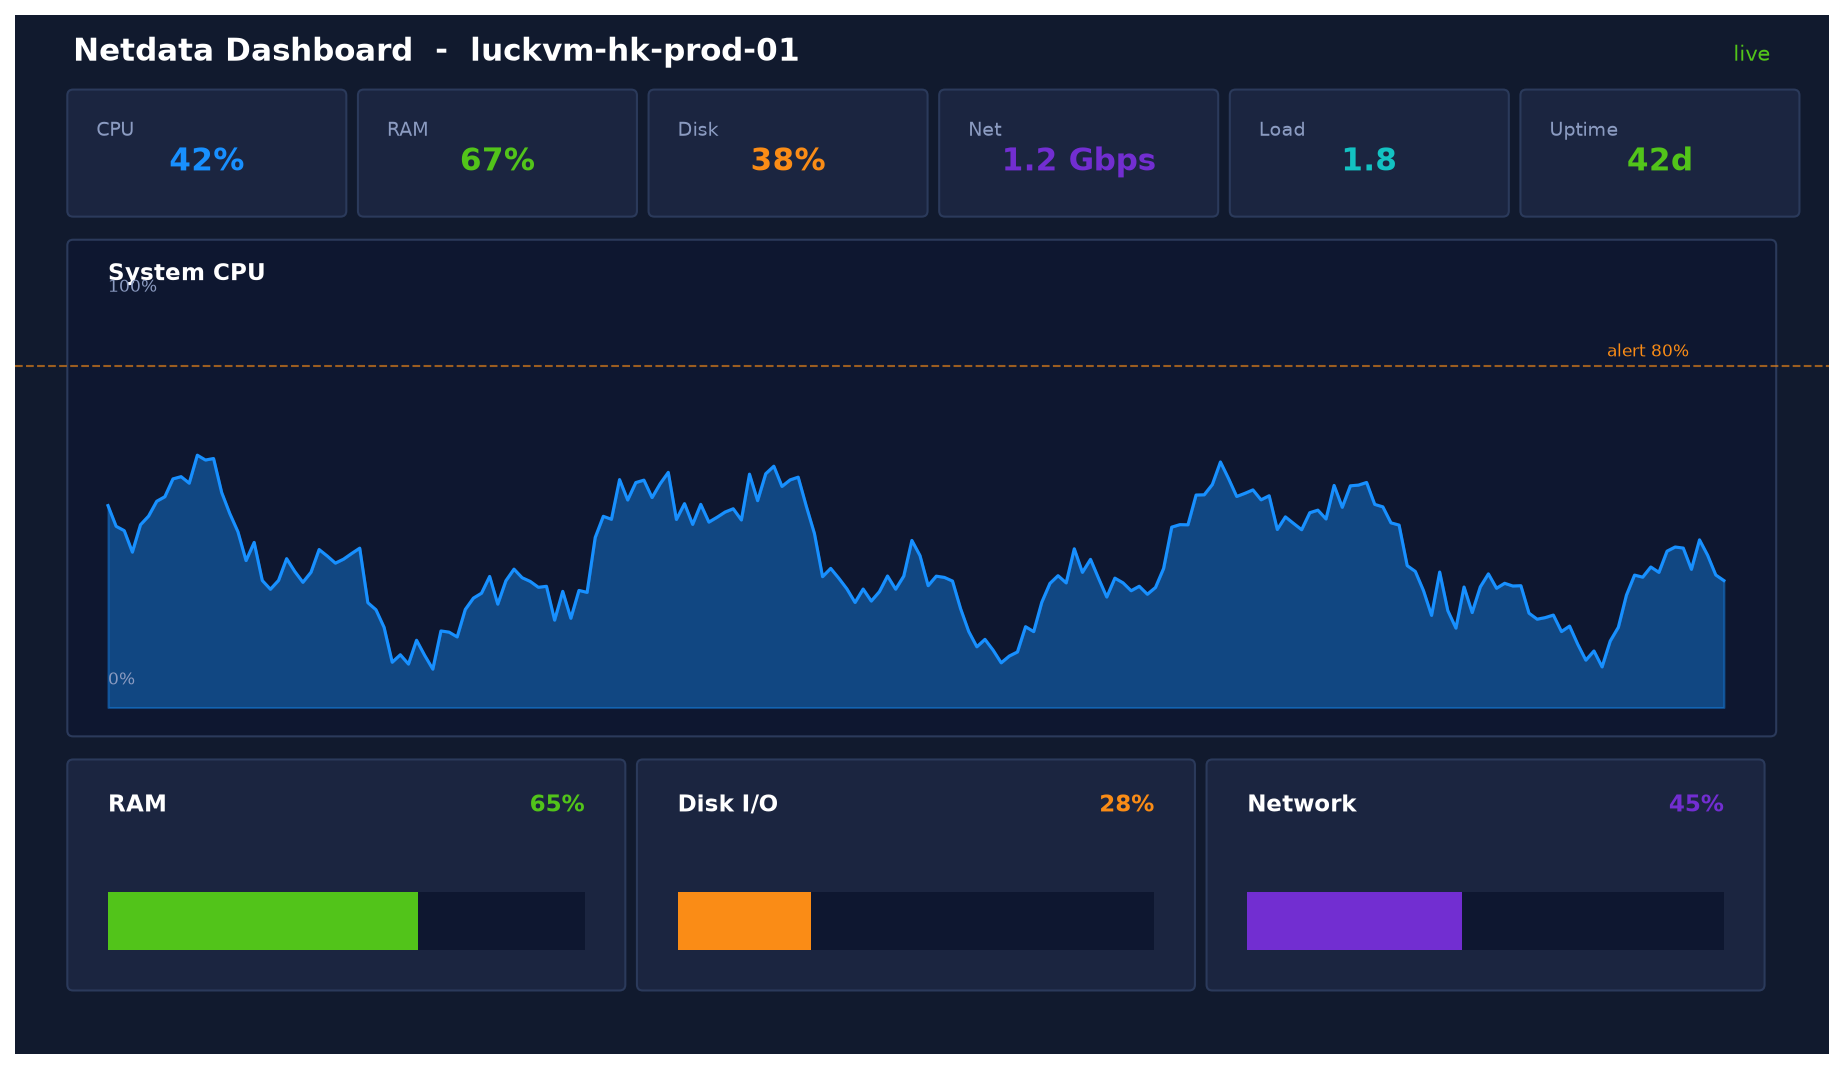Click the RAM panel heading
Image resolution: width=1843 pixels, height=1069 pixels.
pos(137,804)
